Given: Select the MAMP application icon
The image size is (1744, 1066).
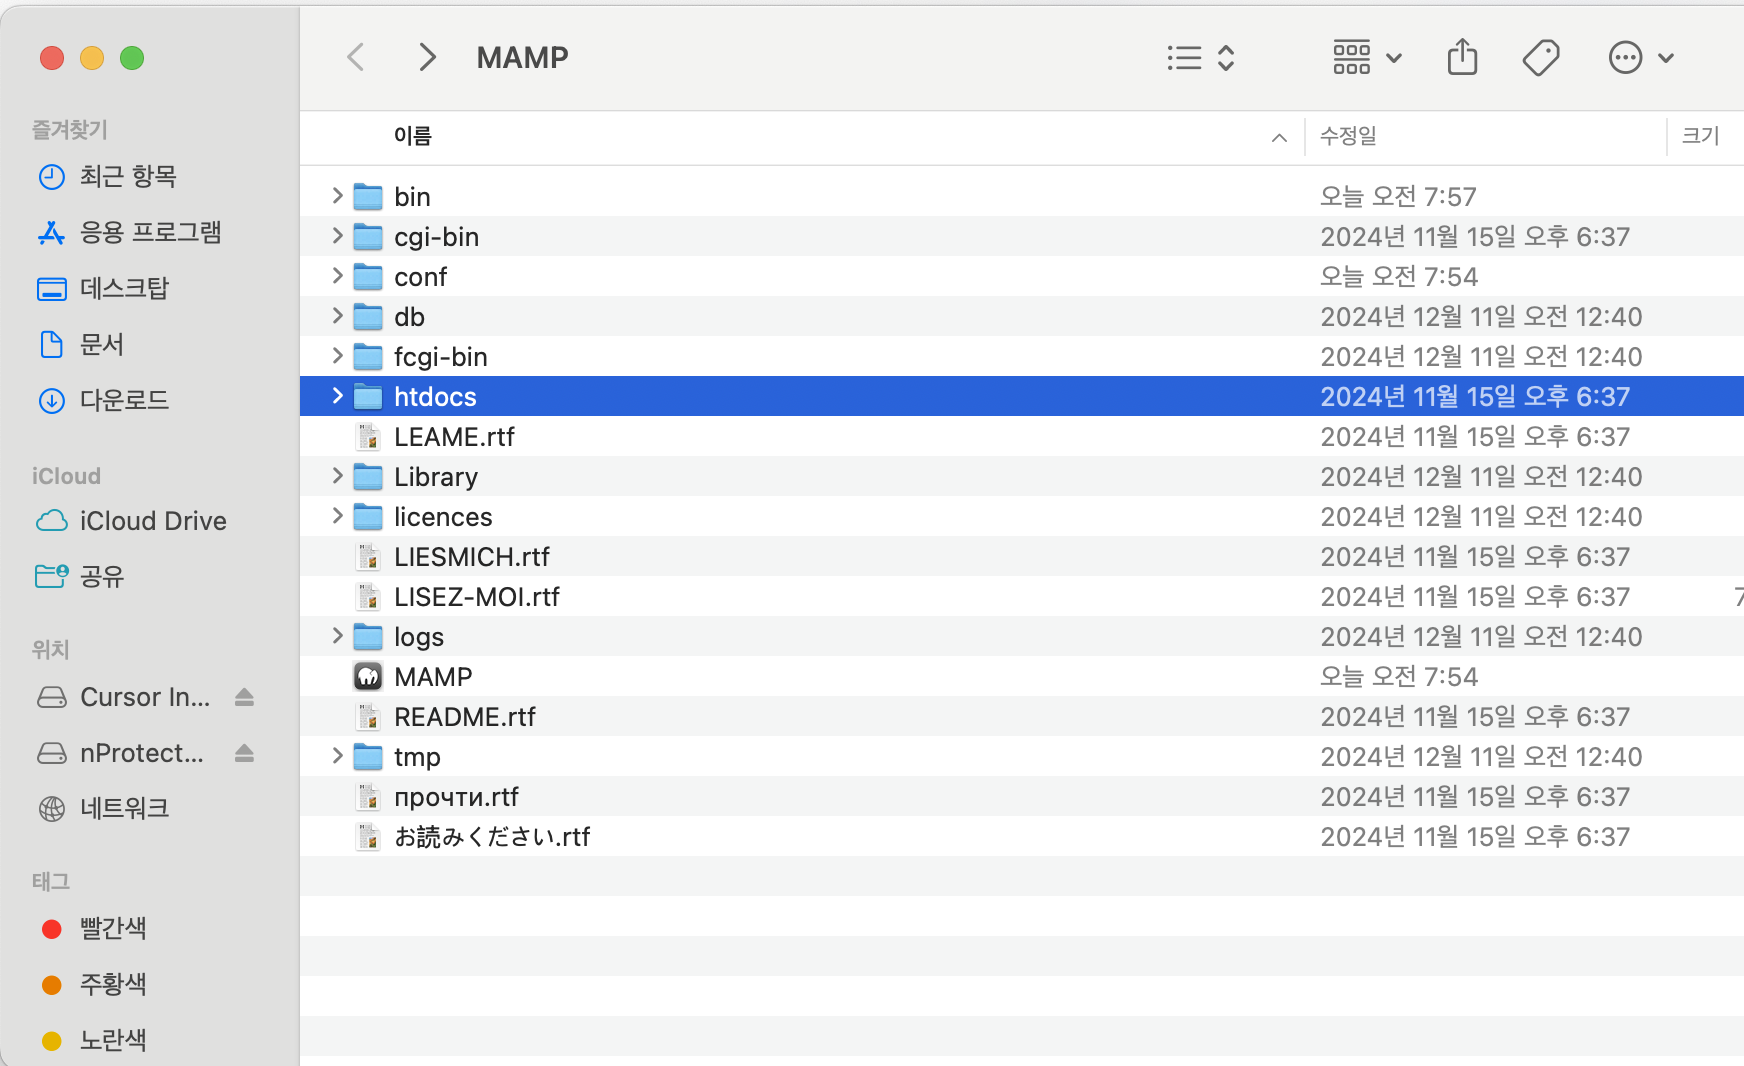Looking at the screenshot, I should [368, 677].
